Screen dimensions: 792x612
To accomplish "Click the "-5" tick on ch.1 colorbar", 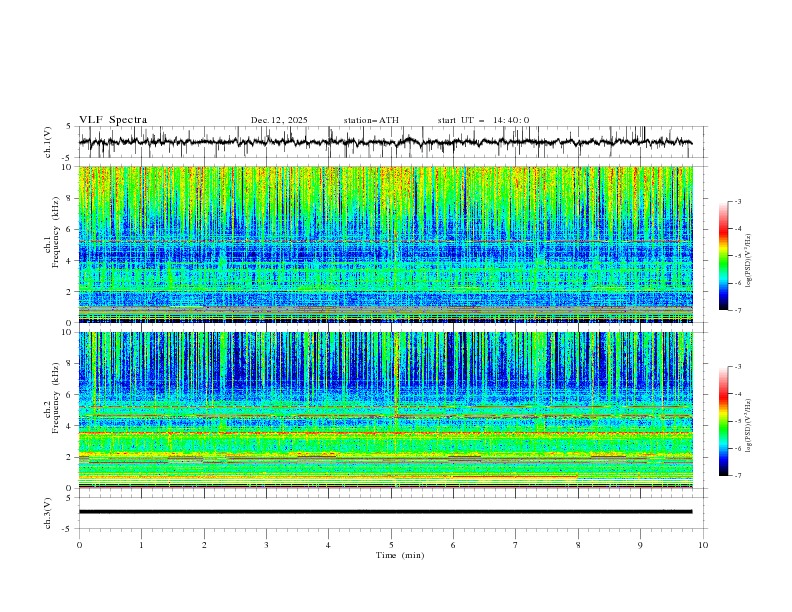I will click(x=737, y=256).
